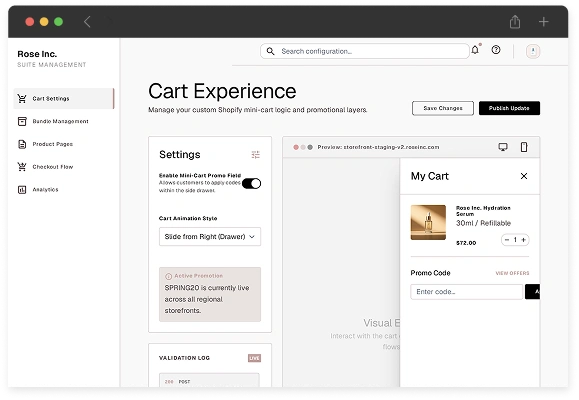Click the promo code apply button

coord(532,292)
